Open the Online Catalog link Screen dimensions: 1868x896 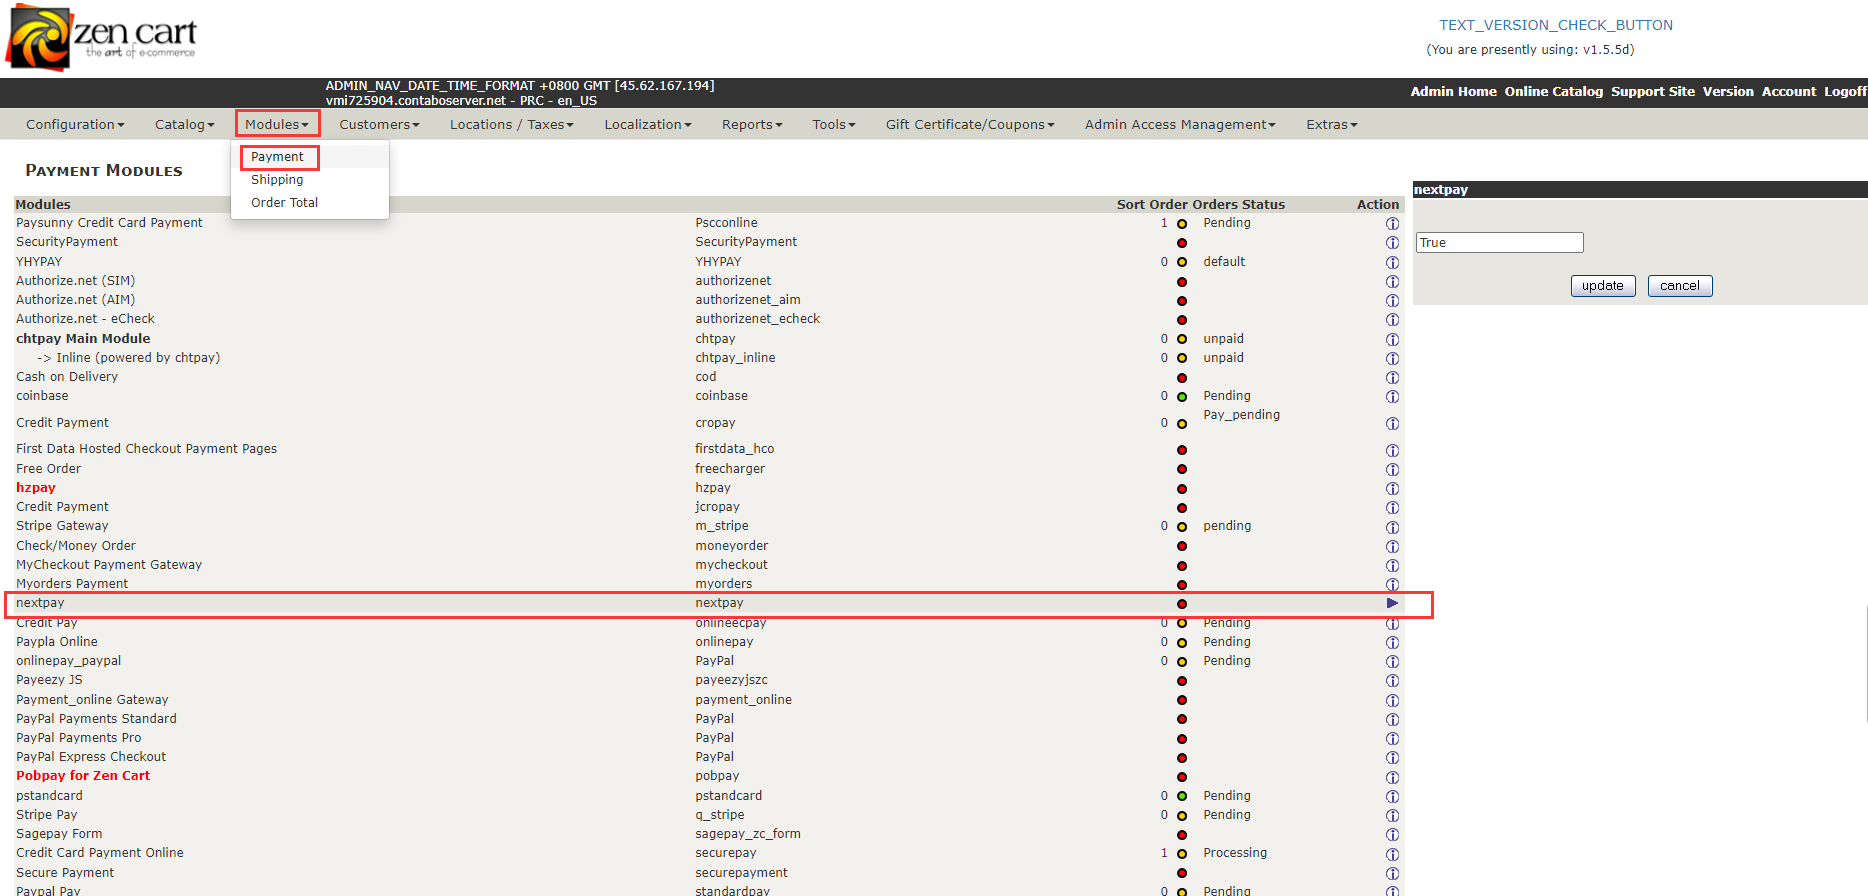(x=1554, y=91)
